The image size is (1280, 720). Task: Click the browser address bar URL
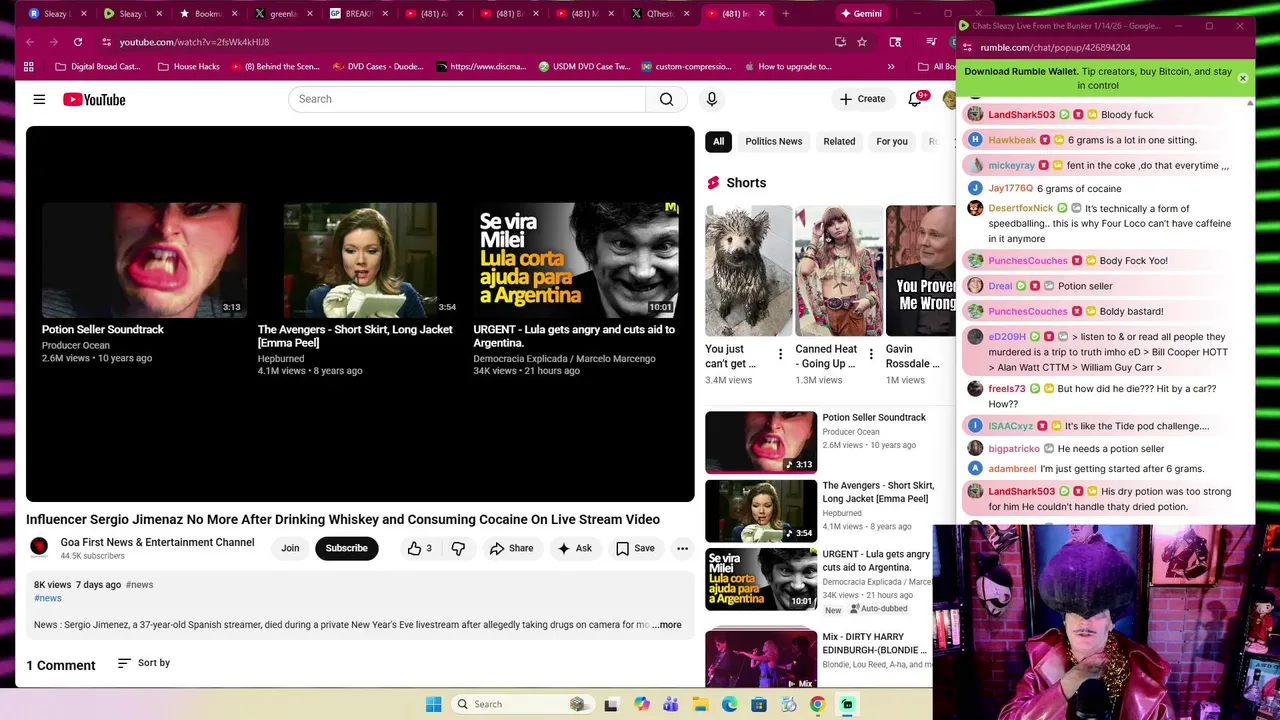coord(194,42)
